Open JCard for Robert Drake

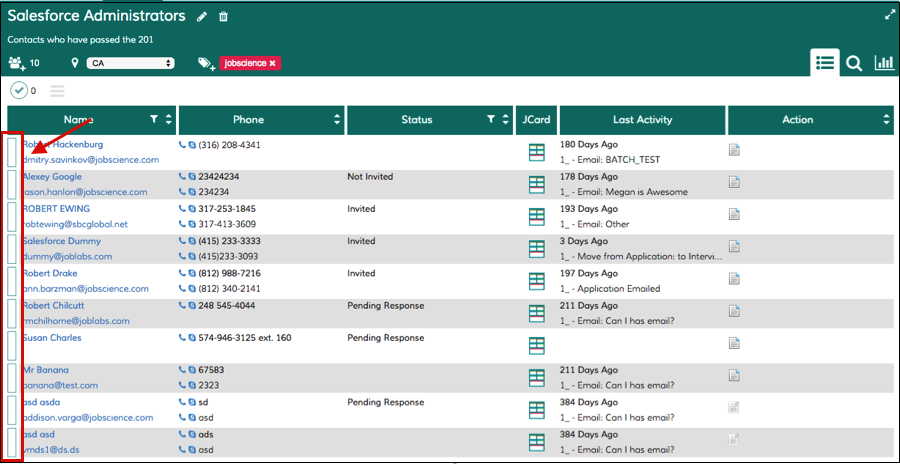(x=537, y=281)
